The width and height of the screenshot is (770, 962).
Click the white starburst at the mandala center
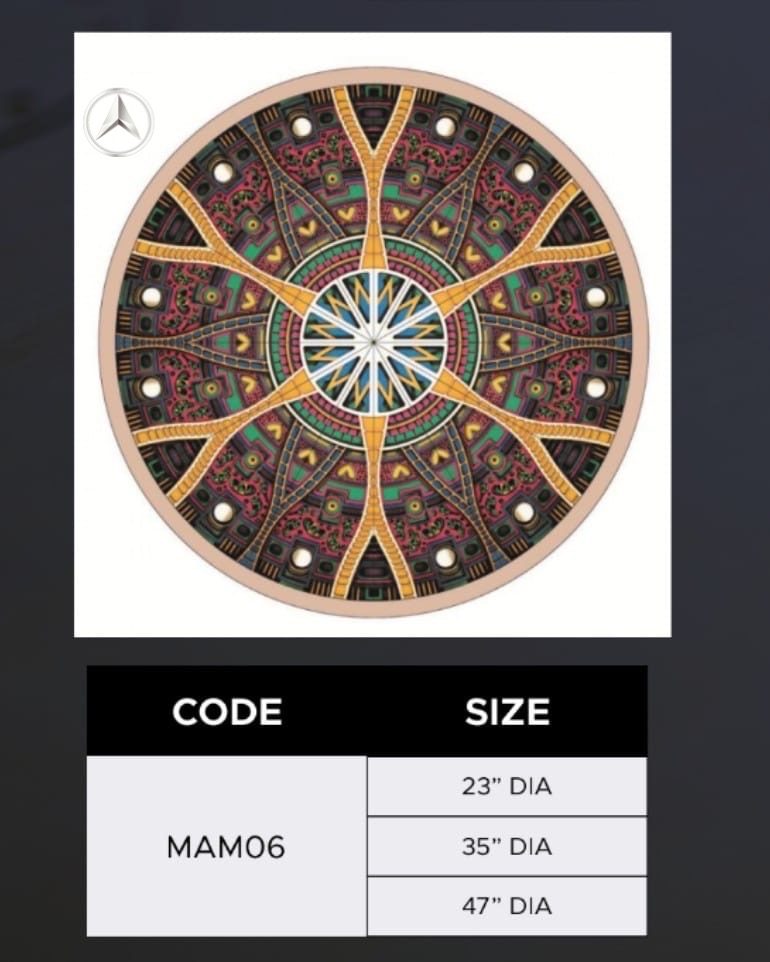click(x=373, y=342)
